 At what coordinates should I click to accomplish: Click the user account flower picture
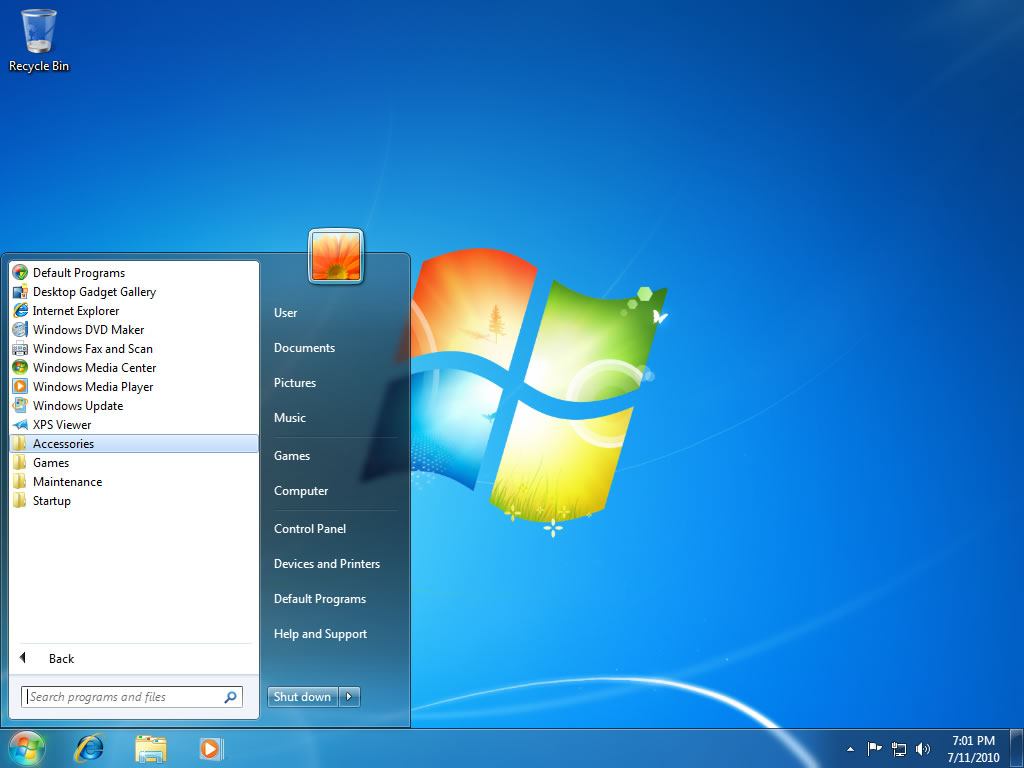click(336, 256)
